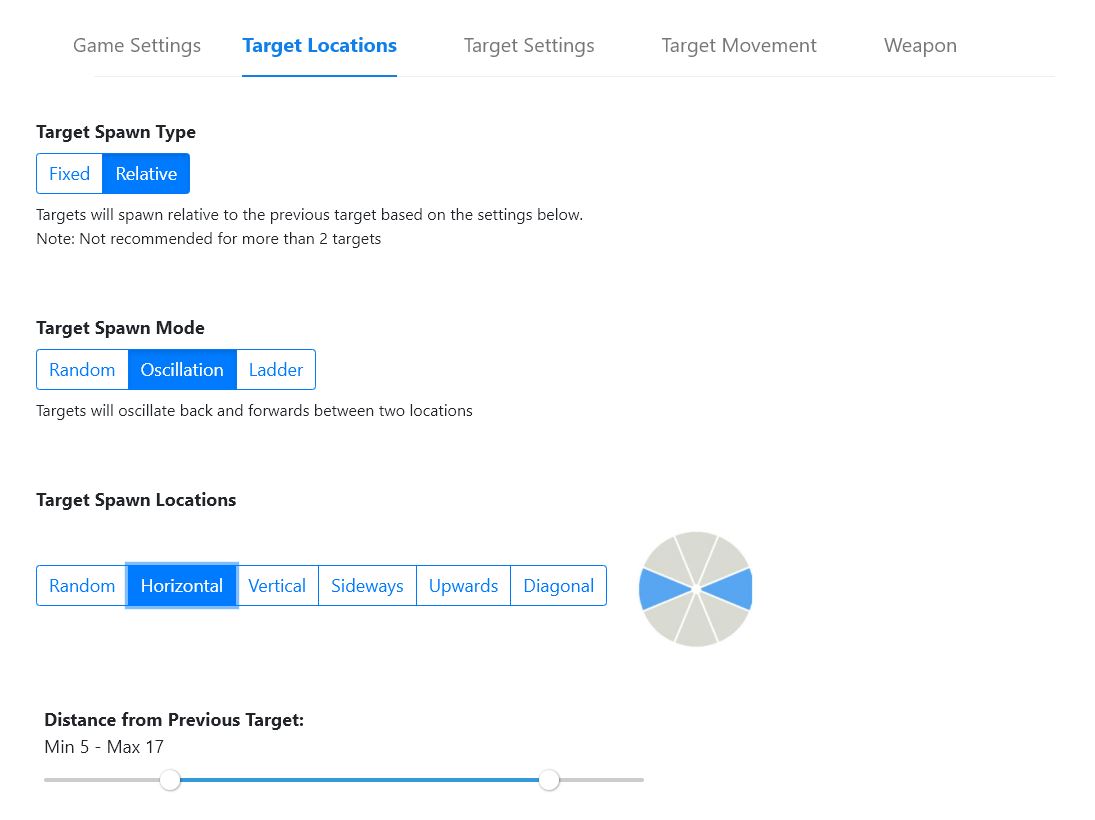Select the Target Locations tab

pos(319,46)
